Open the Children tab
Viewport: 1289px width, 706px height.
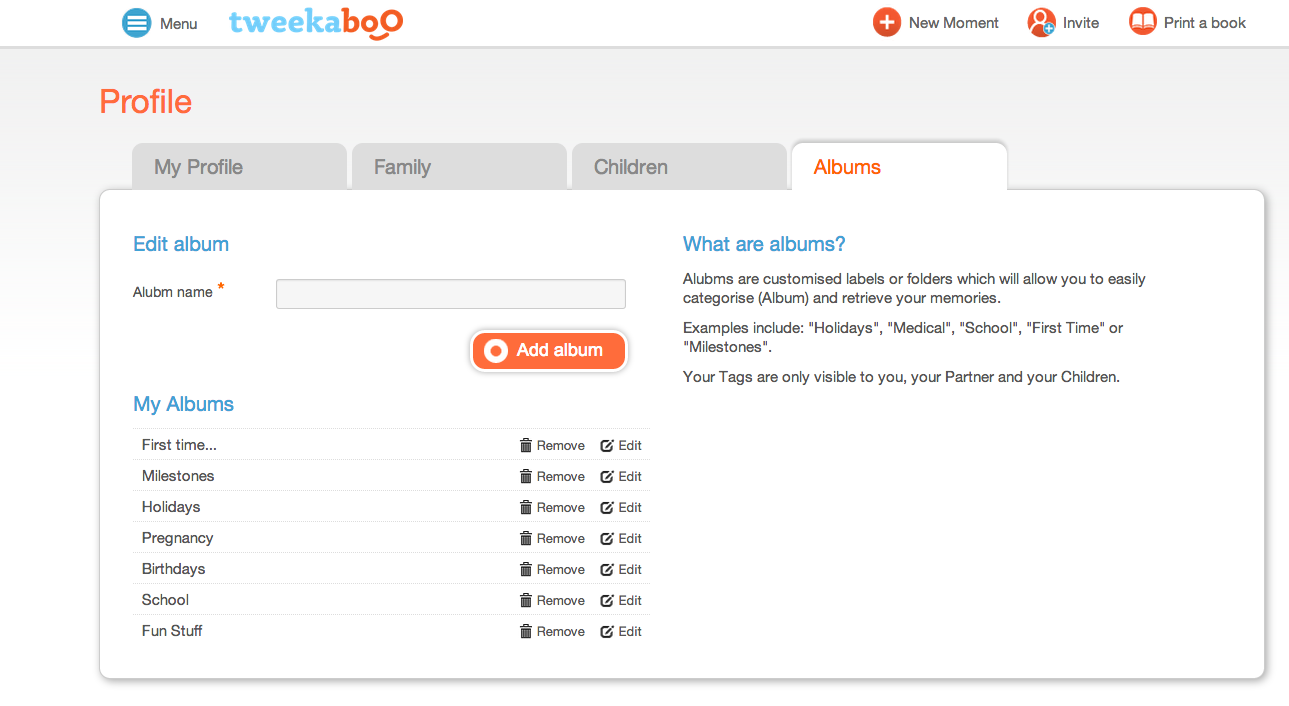pyautogui.click(x=680, y=167)
